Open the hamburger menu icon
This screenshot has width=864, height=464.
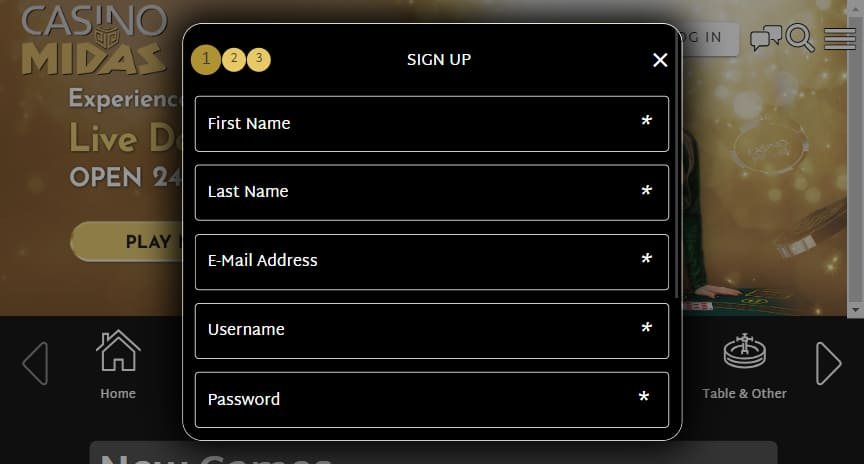(x=839, y=38)
